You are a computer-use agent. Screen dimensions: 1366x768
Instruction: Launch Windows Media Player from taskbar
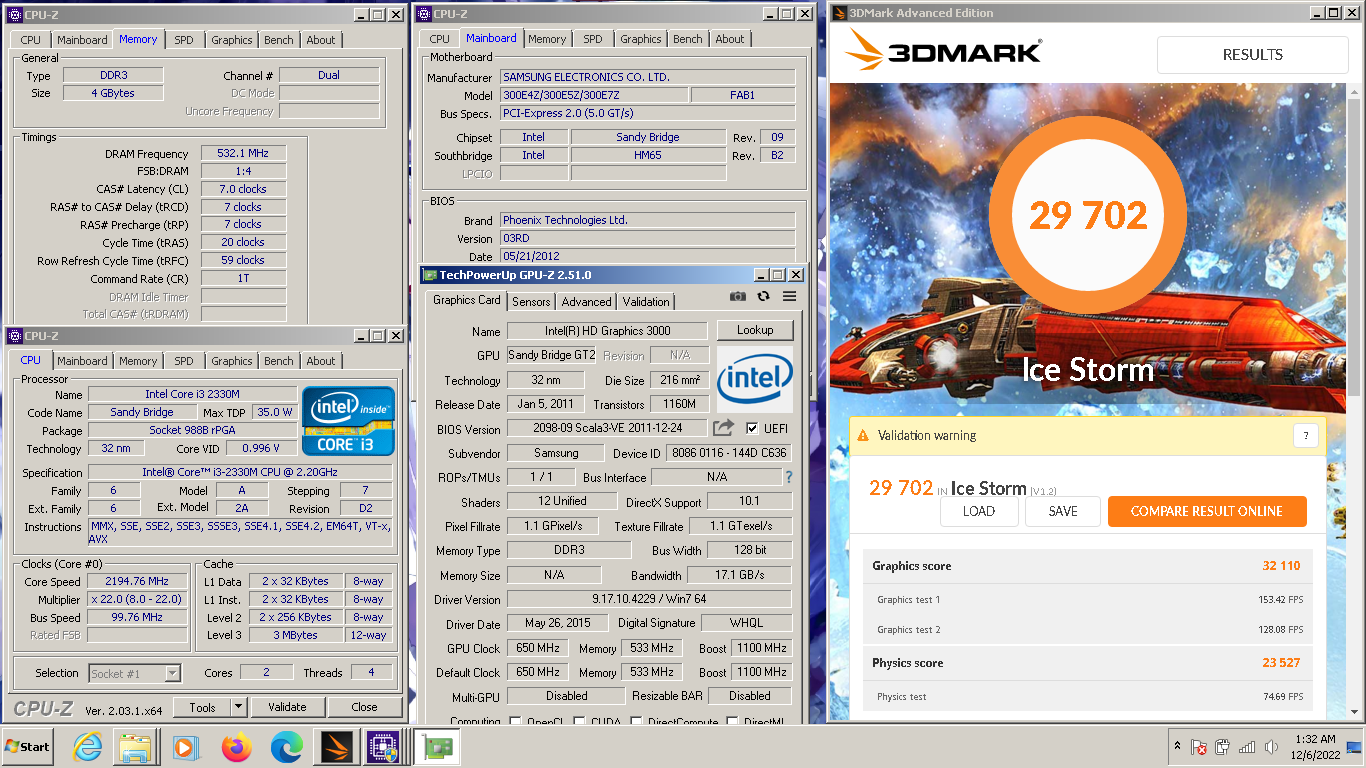point(185,747)
